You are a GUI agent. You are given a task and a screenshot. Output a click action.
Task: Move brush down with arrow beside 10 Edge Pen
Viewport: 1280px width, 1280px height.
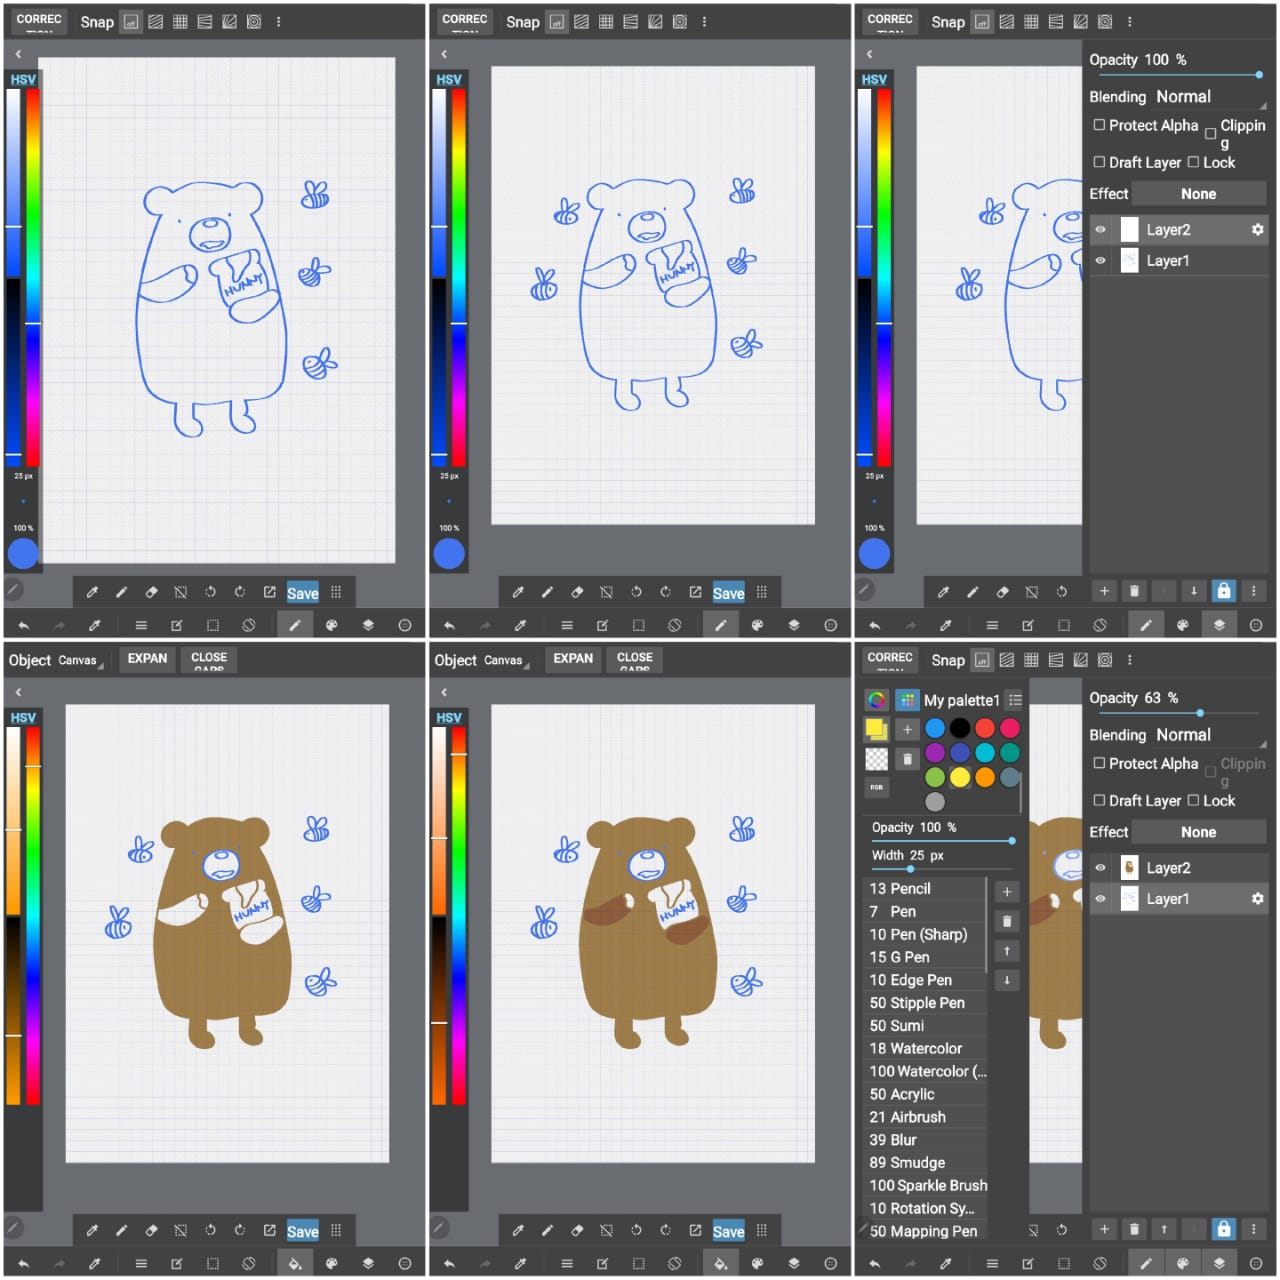tap(1007, 980)
